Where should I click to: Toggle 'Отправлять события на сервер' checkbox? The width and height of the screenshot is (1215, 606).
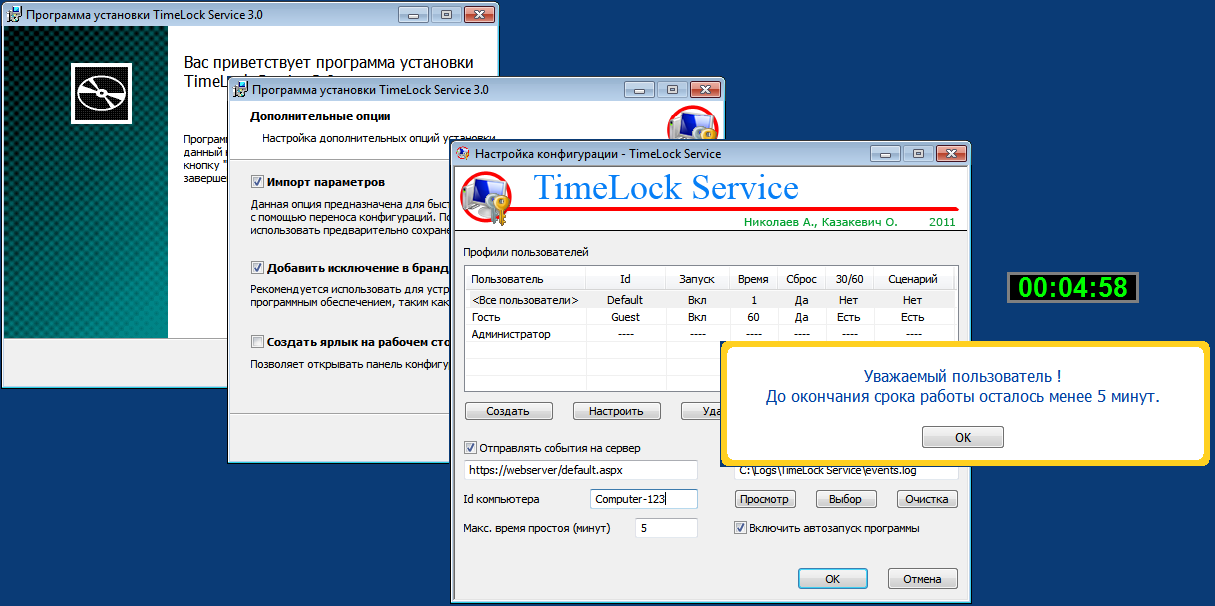point(471,448)
